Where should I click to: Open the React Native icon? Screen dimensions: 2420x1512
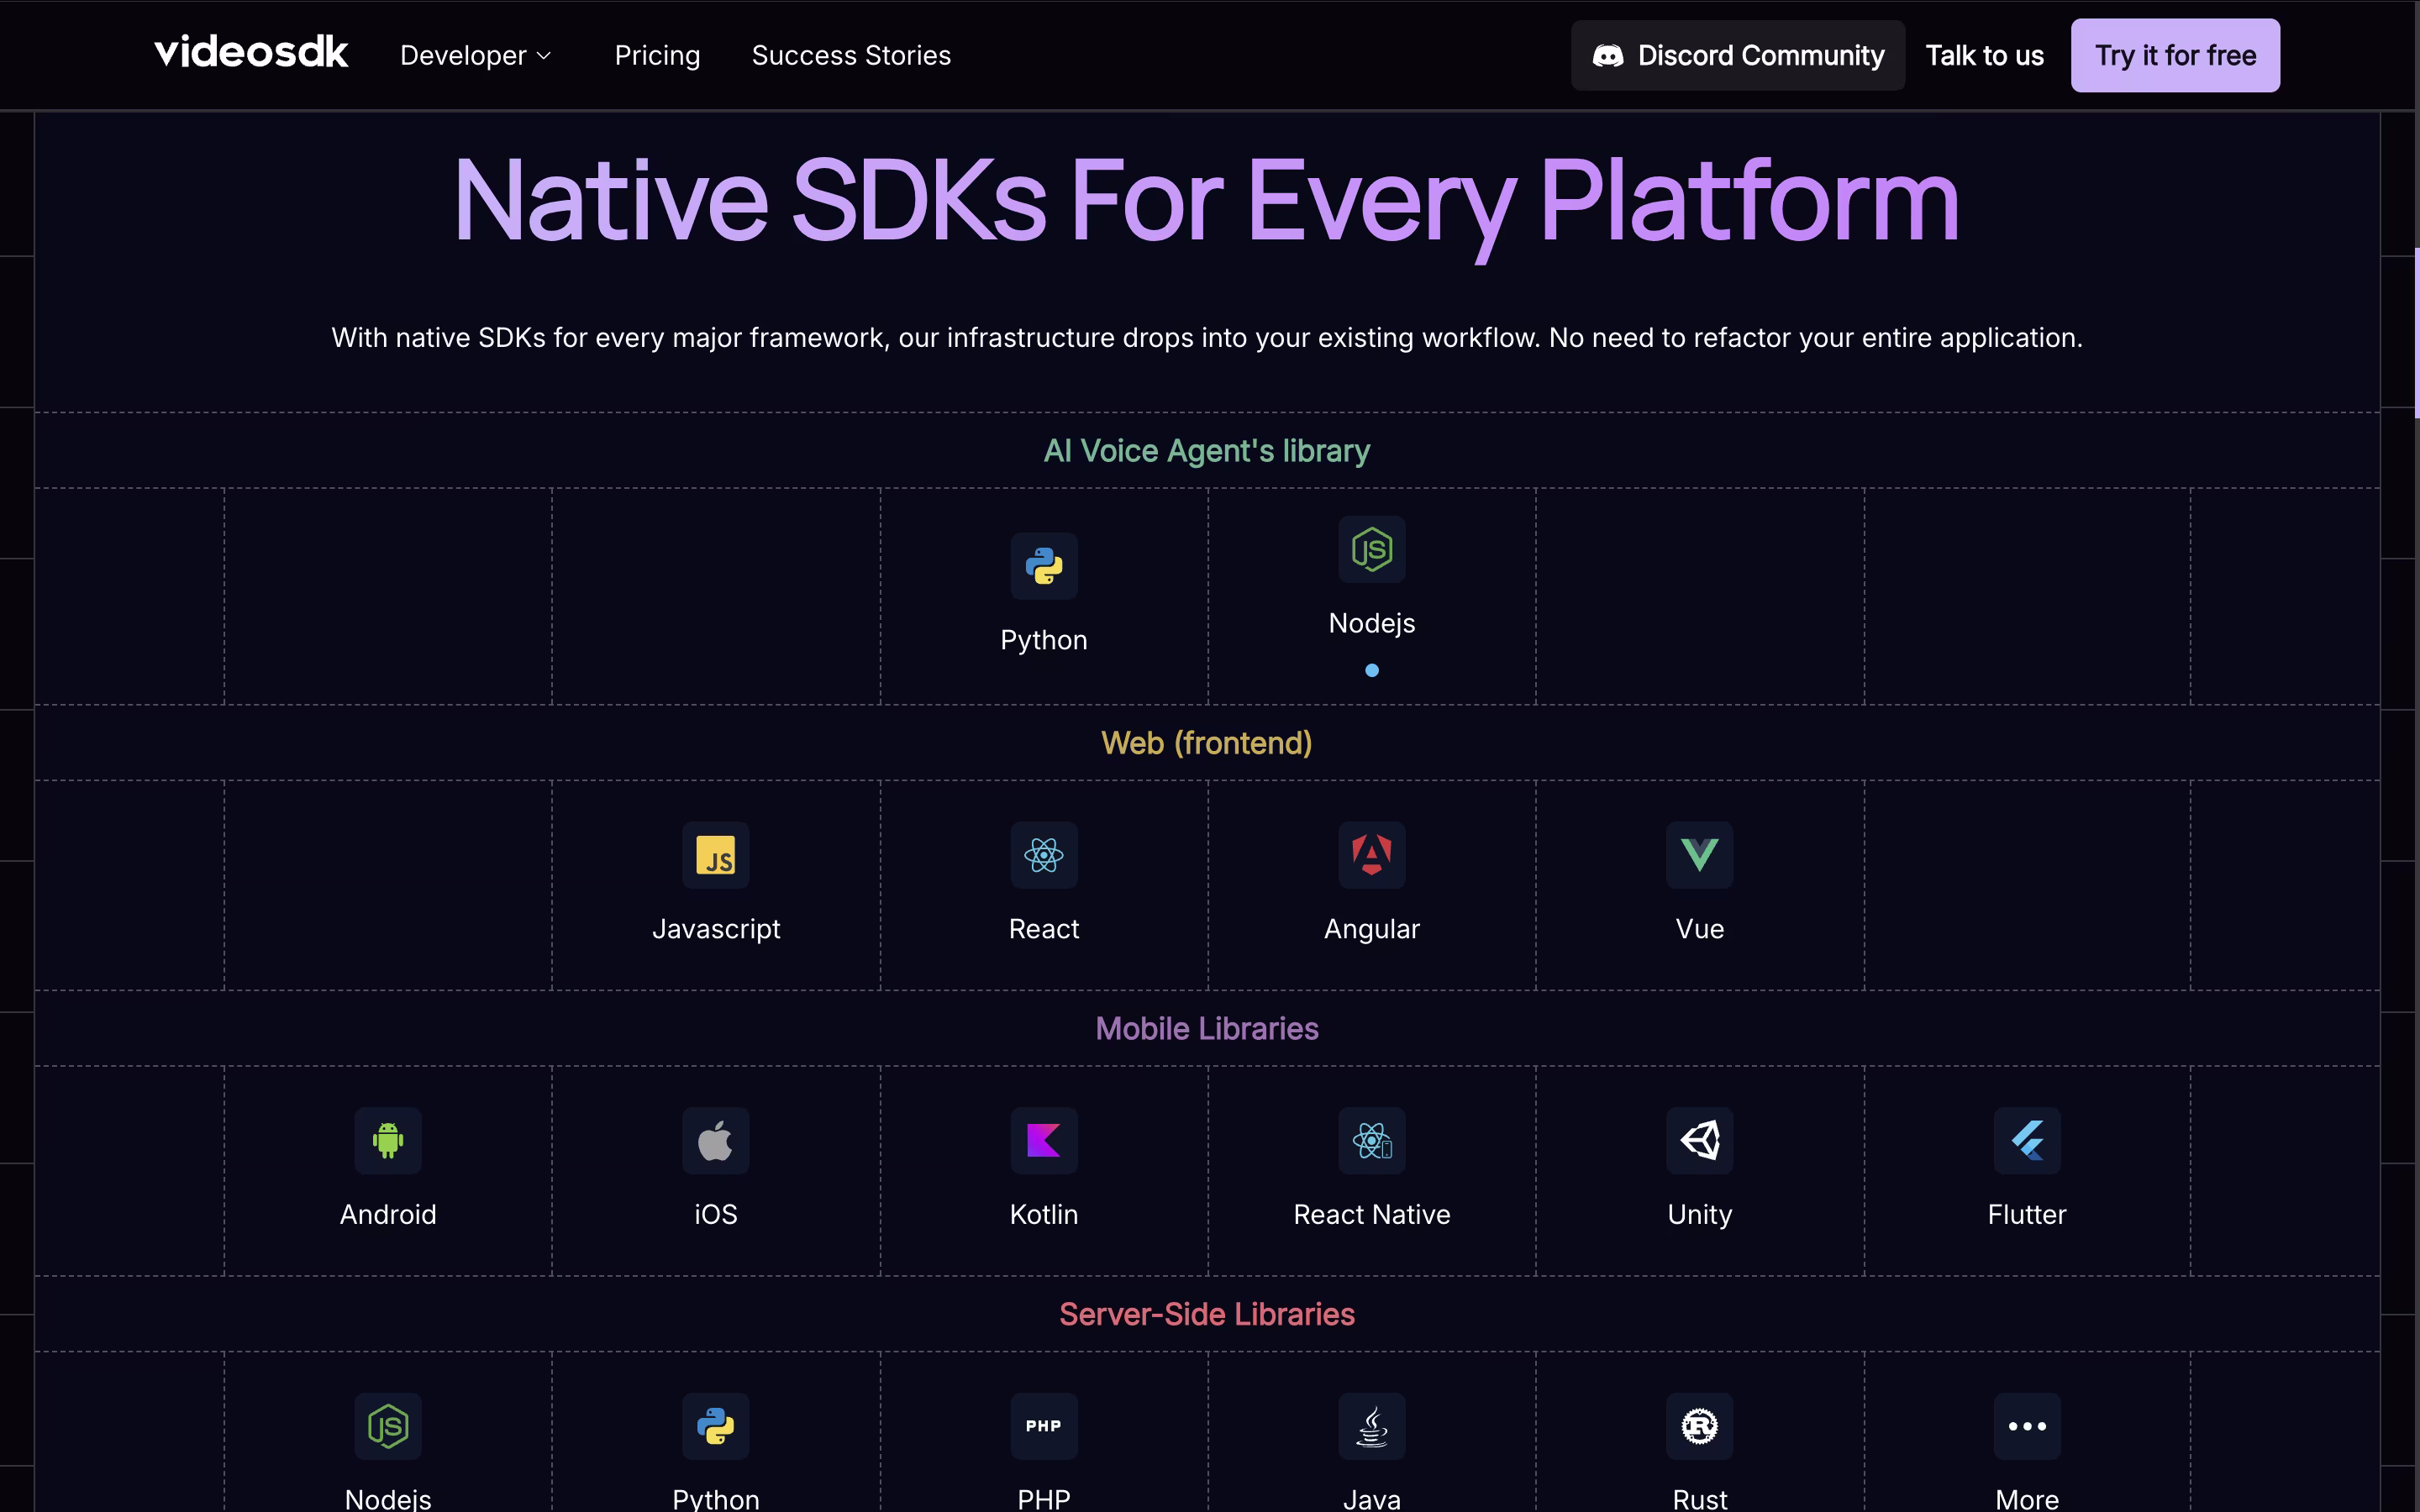1371,1140
